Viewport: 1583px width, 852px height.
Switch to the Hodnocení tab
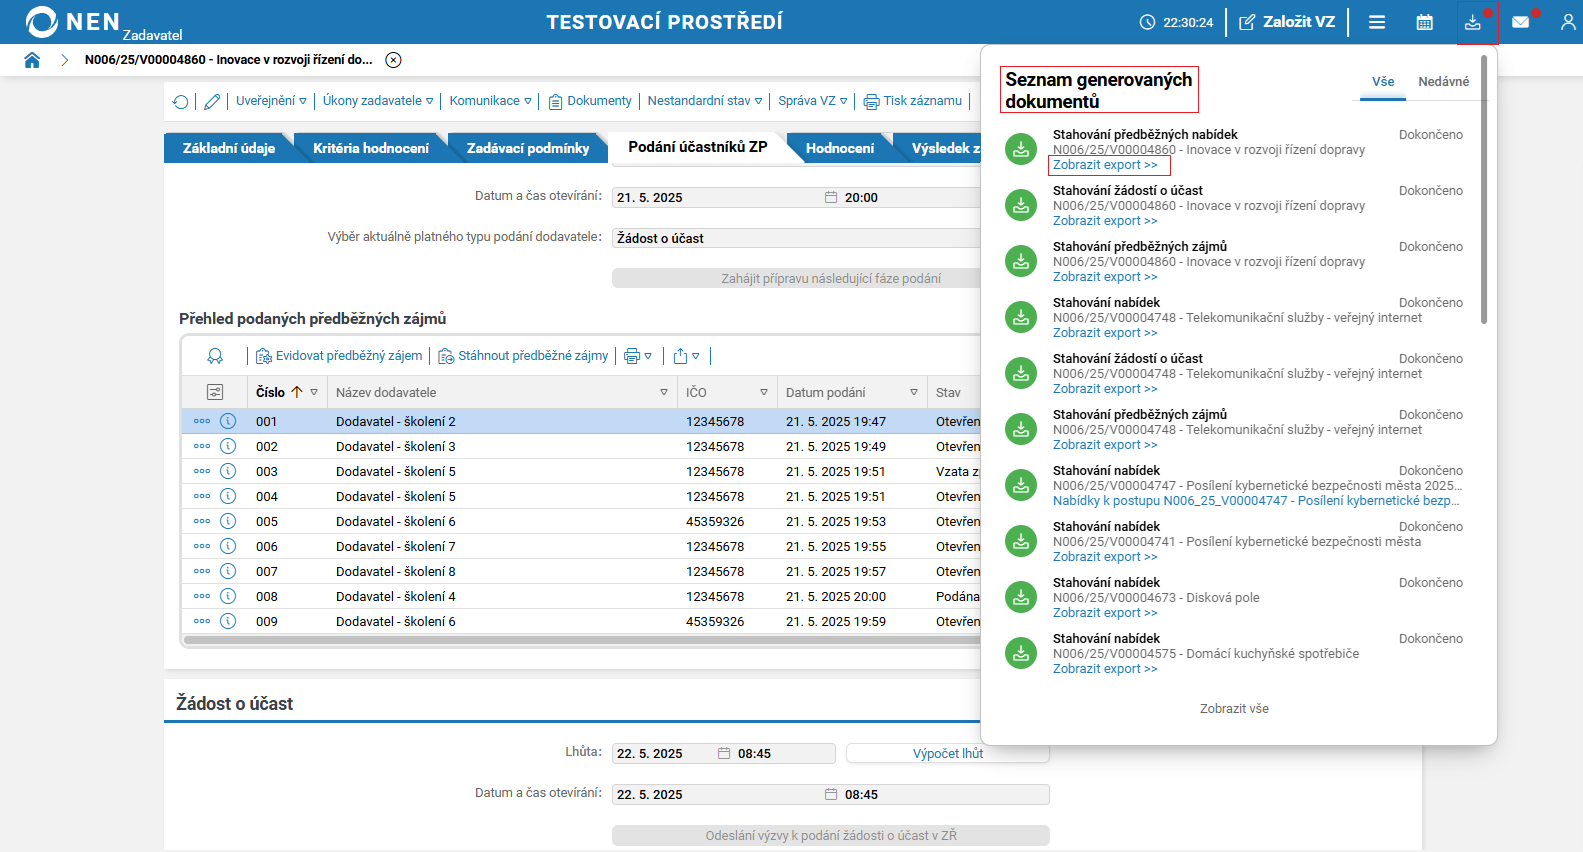[x=839, y=148]
